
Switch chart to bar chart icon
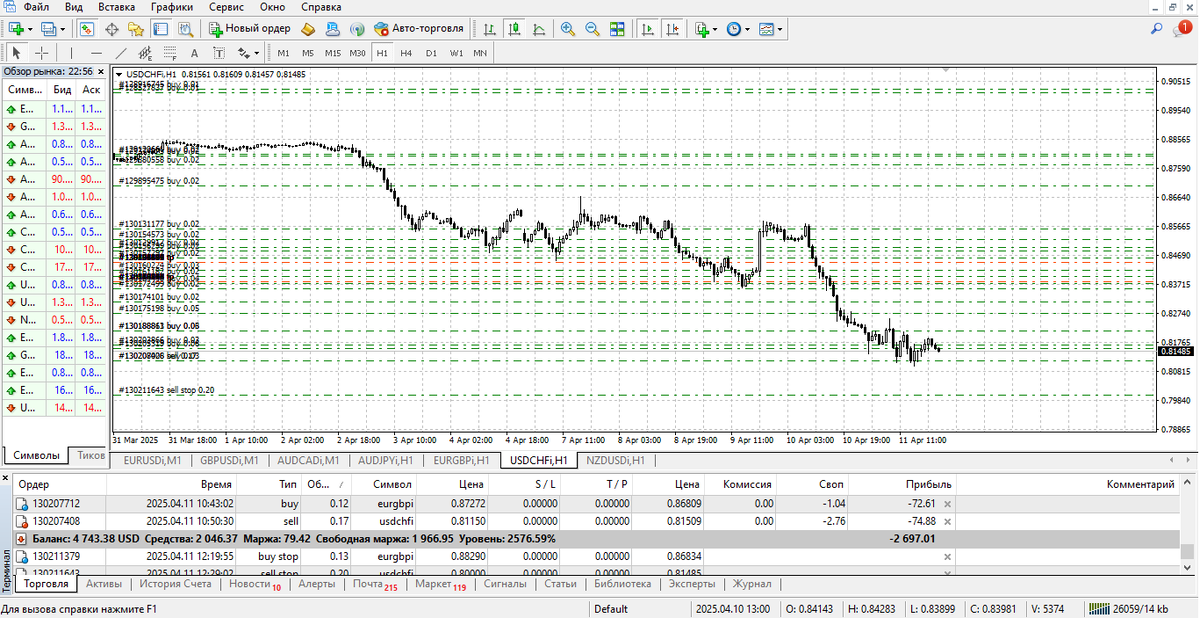(489, 29)
